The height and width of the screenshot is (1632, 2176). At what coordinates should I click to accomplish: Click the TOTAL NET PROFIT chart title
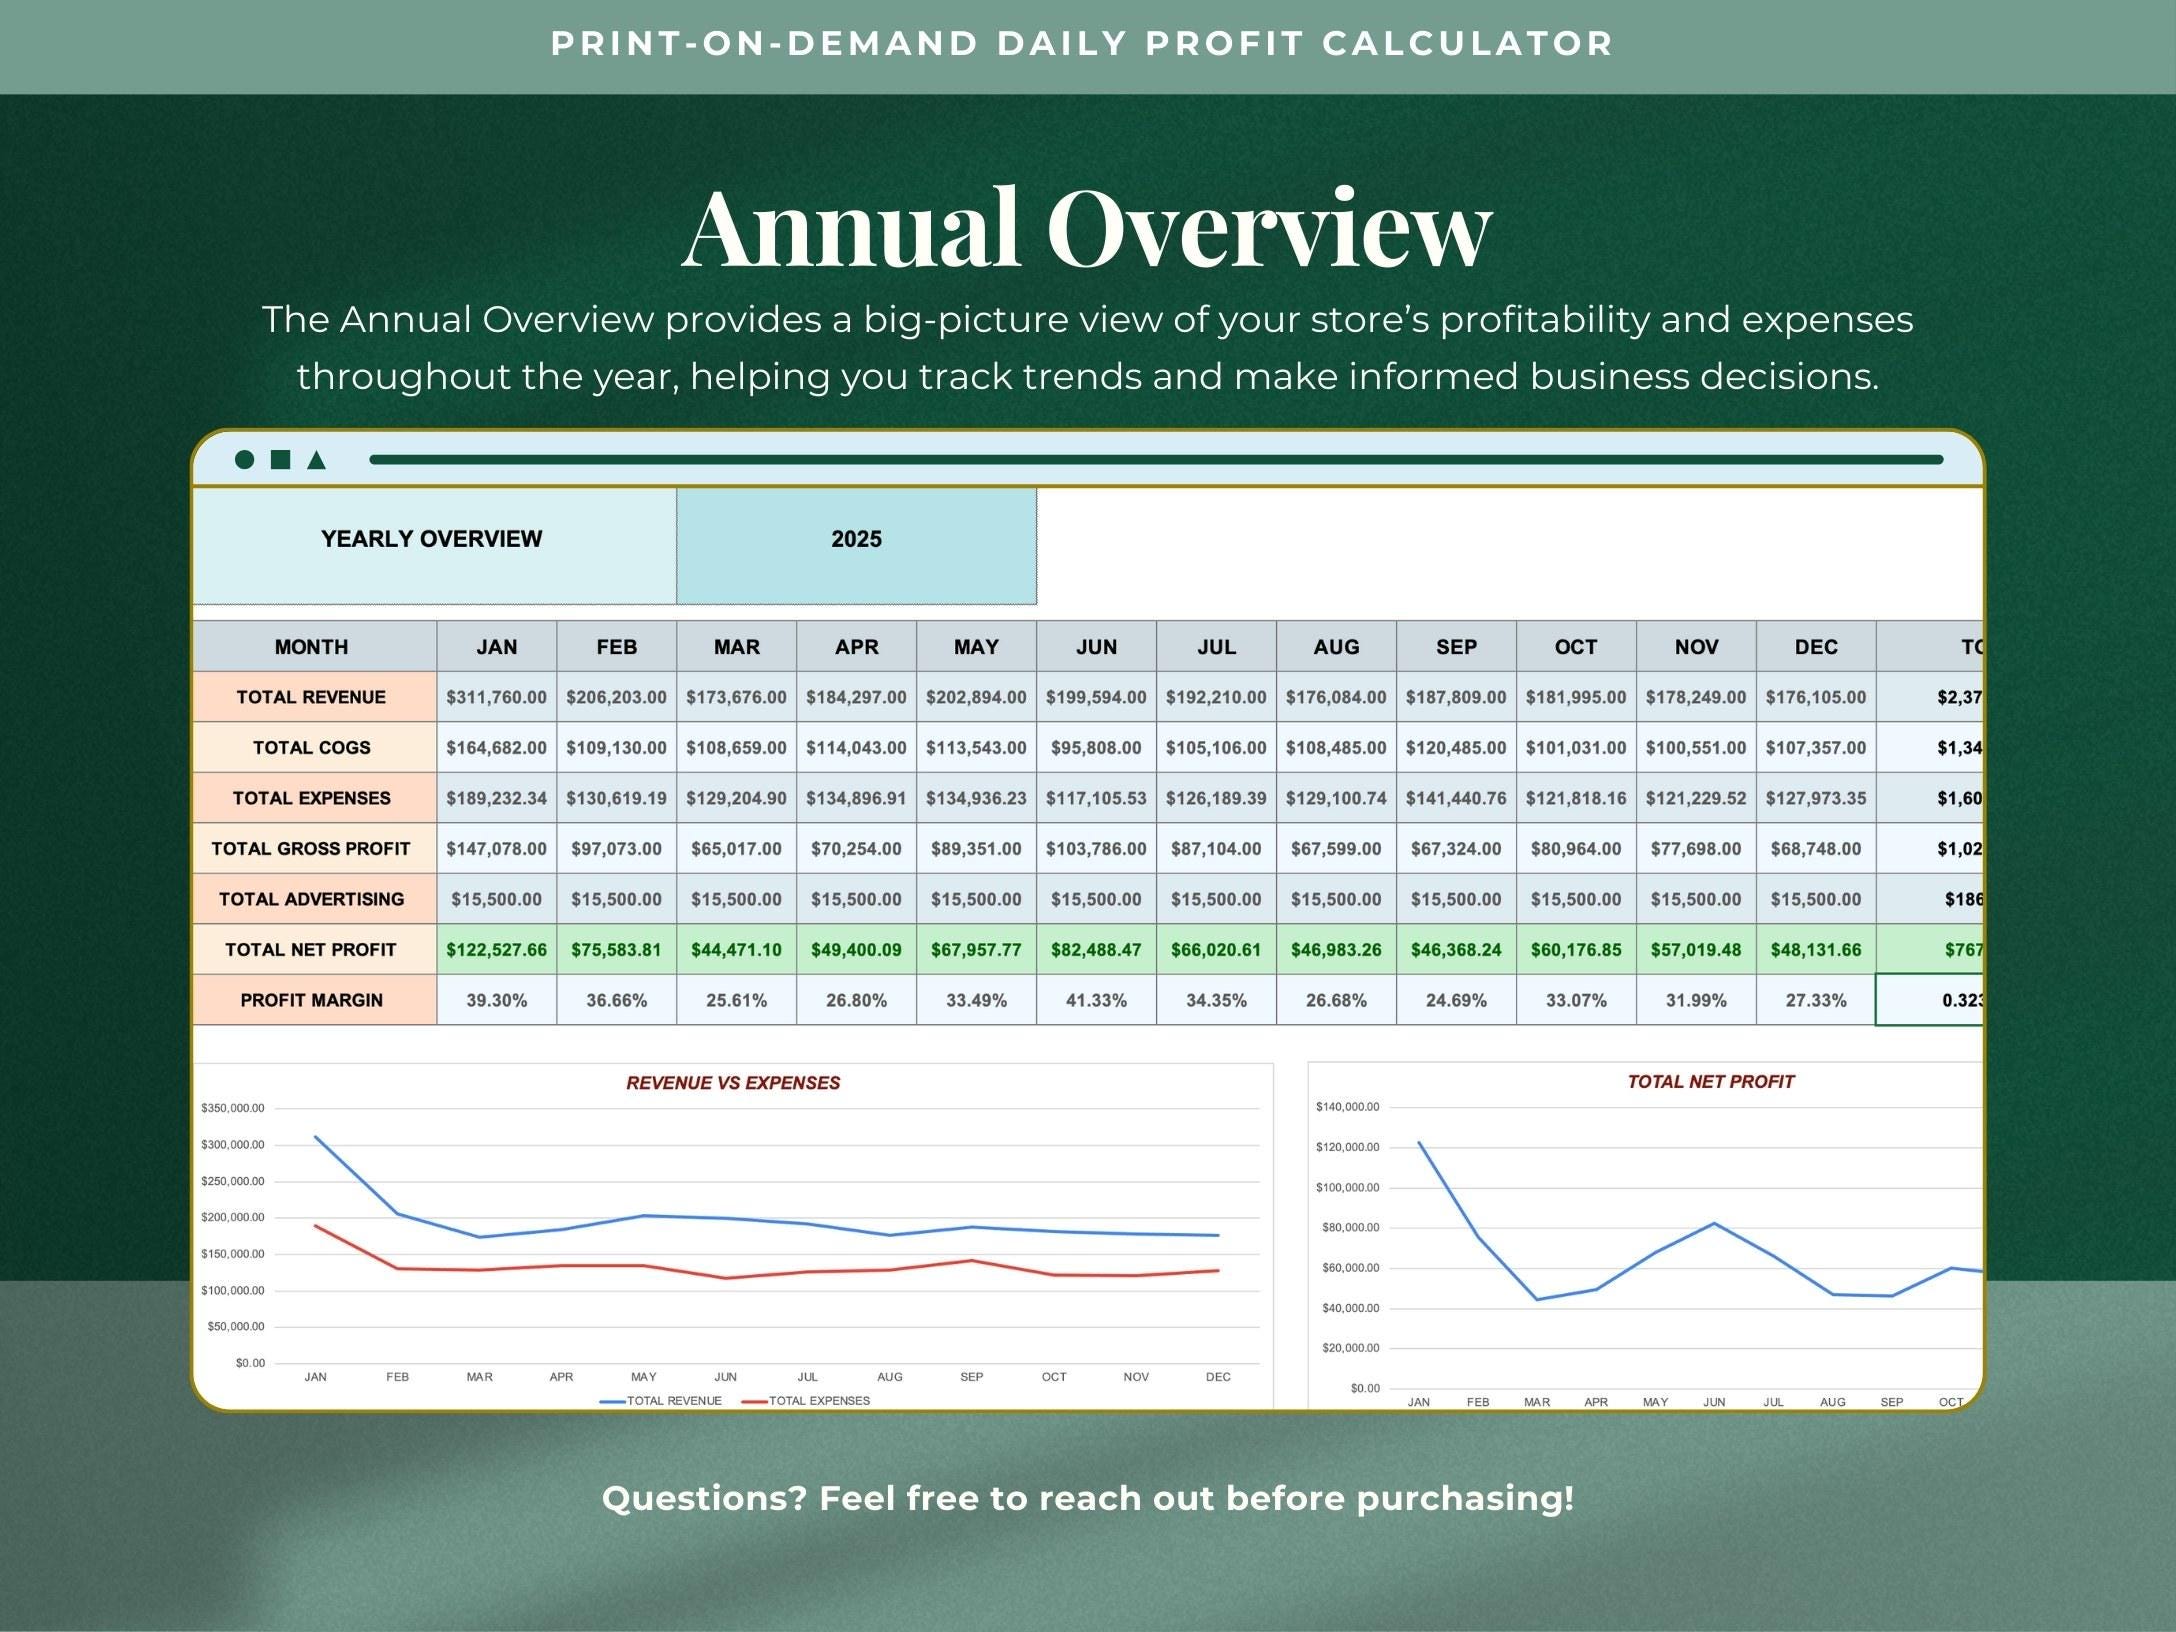1710,1082
